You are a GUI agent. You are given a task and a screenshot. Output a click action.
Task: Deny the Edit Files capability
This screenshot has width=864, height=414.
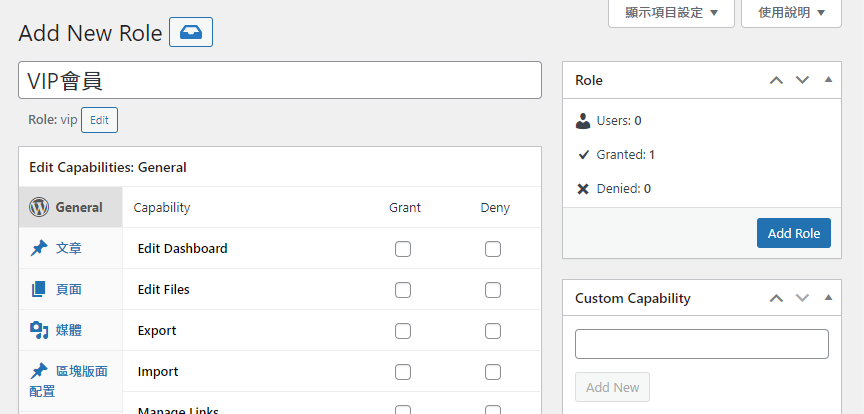coord(493,290)
